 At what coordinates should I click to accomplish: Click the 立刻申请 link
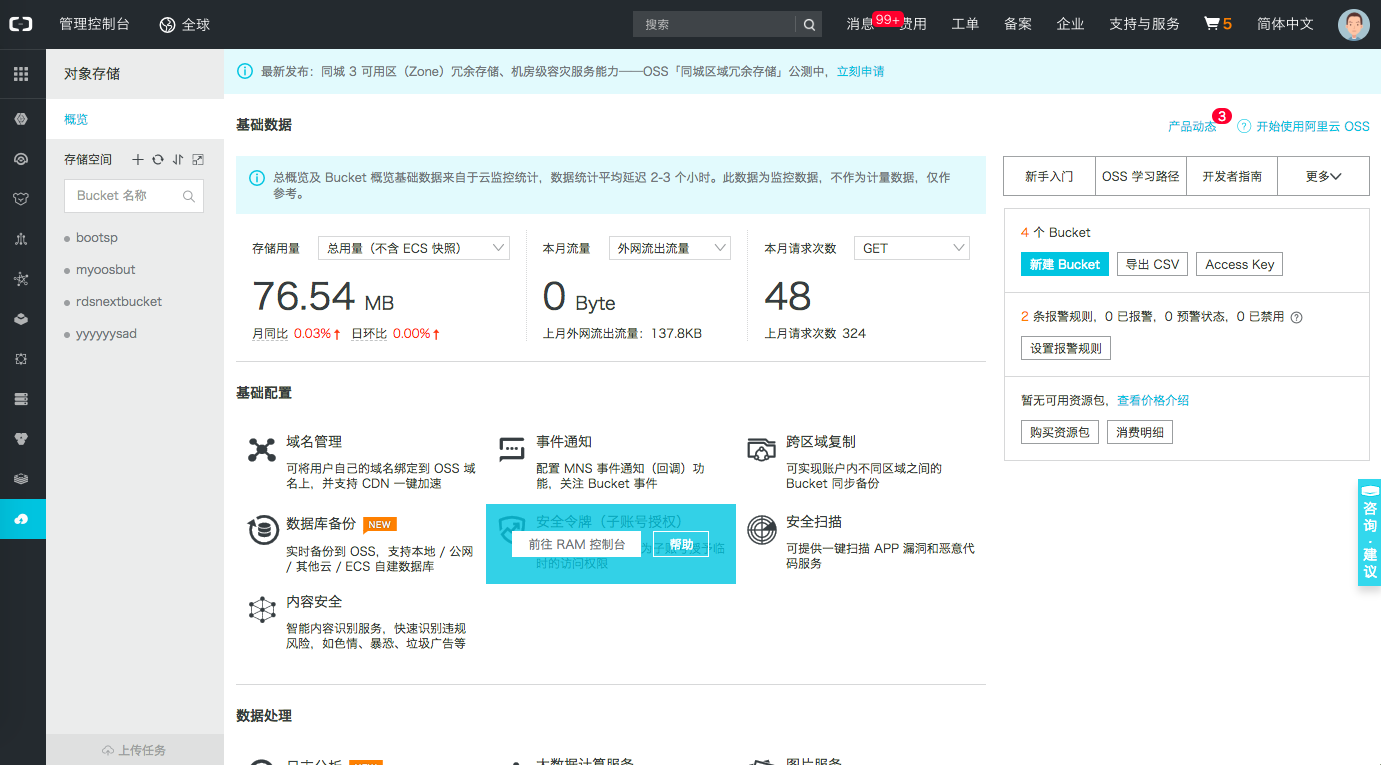pos(860,71)
